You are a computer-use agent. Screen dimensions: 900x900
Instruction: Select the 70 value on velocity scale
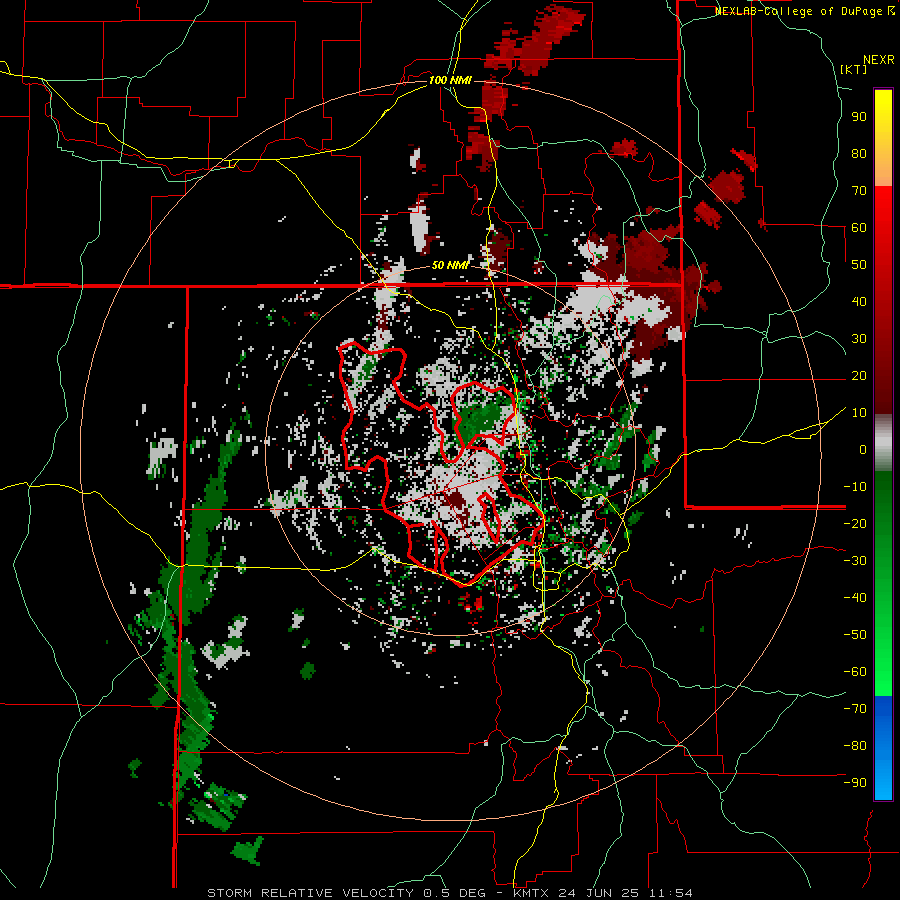click(x=859, y=191)
